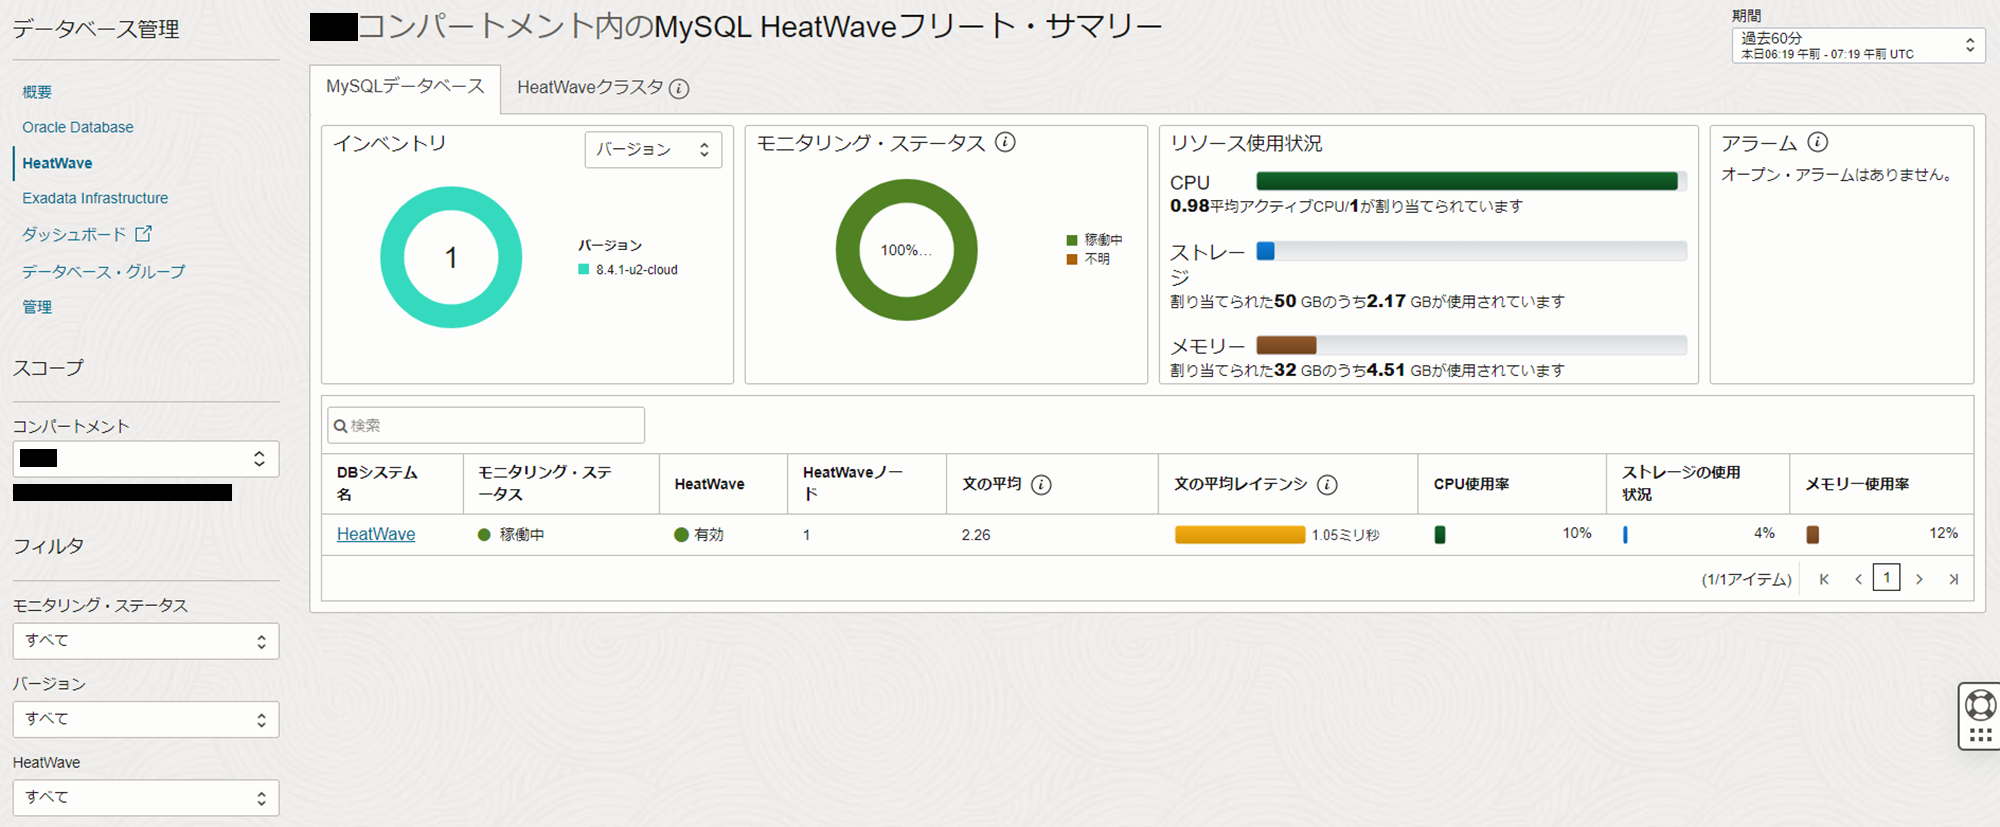Click the Alarms panel info icon

click(1818, 142)
